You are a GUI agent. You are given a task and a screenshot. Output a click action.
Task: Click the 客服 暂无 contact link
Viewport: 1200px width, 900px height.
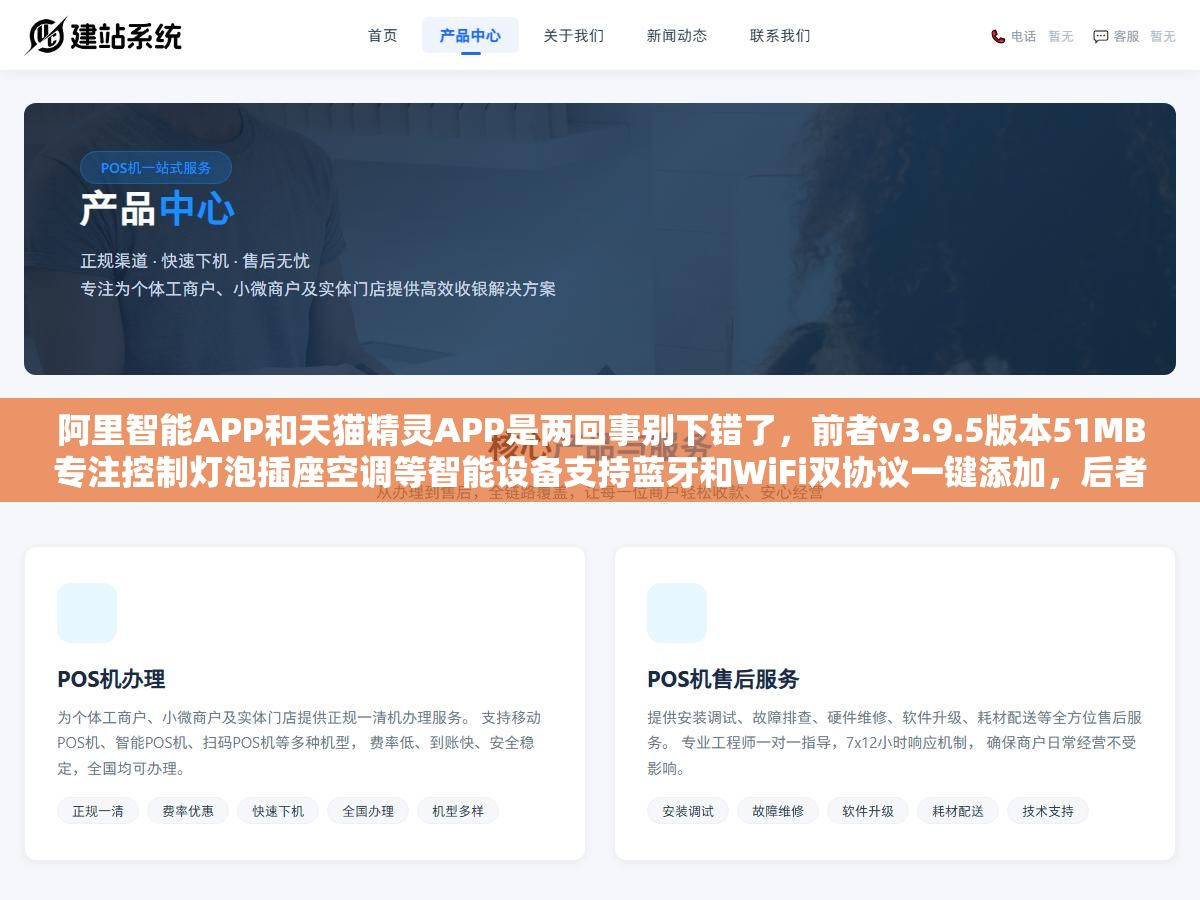pyautogui.click(x=1134, y=36)
